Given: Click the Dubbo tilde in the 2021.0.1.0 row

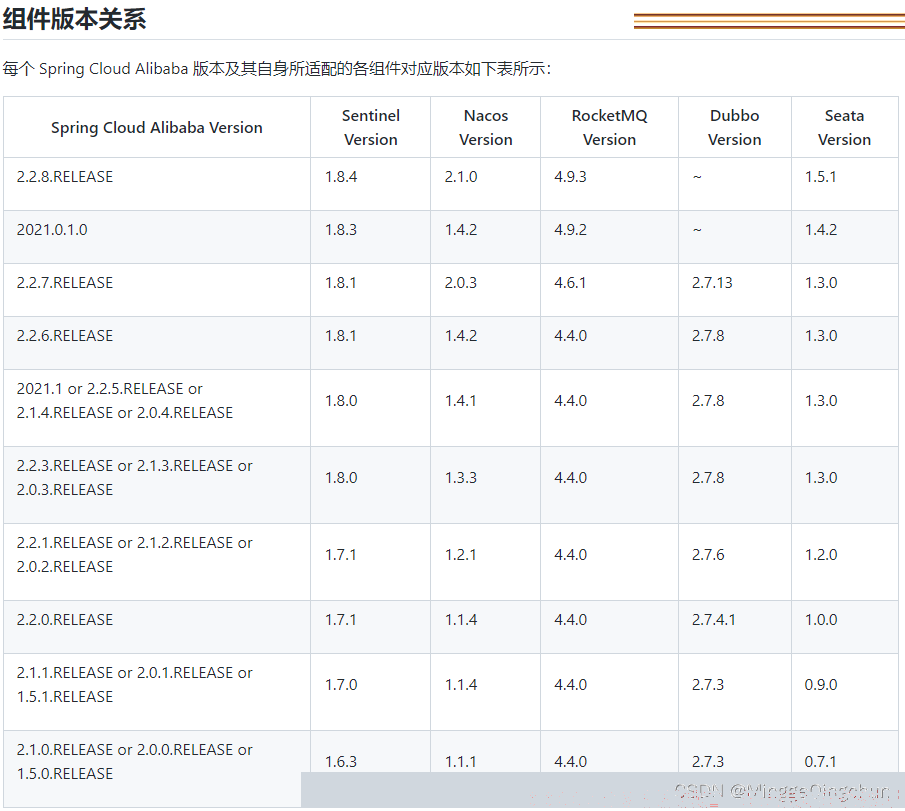Looking at the screenshot, I should click(x=697, y=230).
